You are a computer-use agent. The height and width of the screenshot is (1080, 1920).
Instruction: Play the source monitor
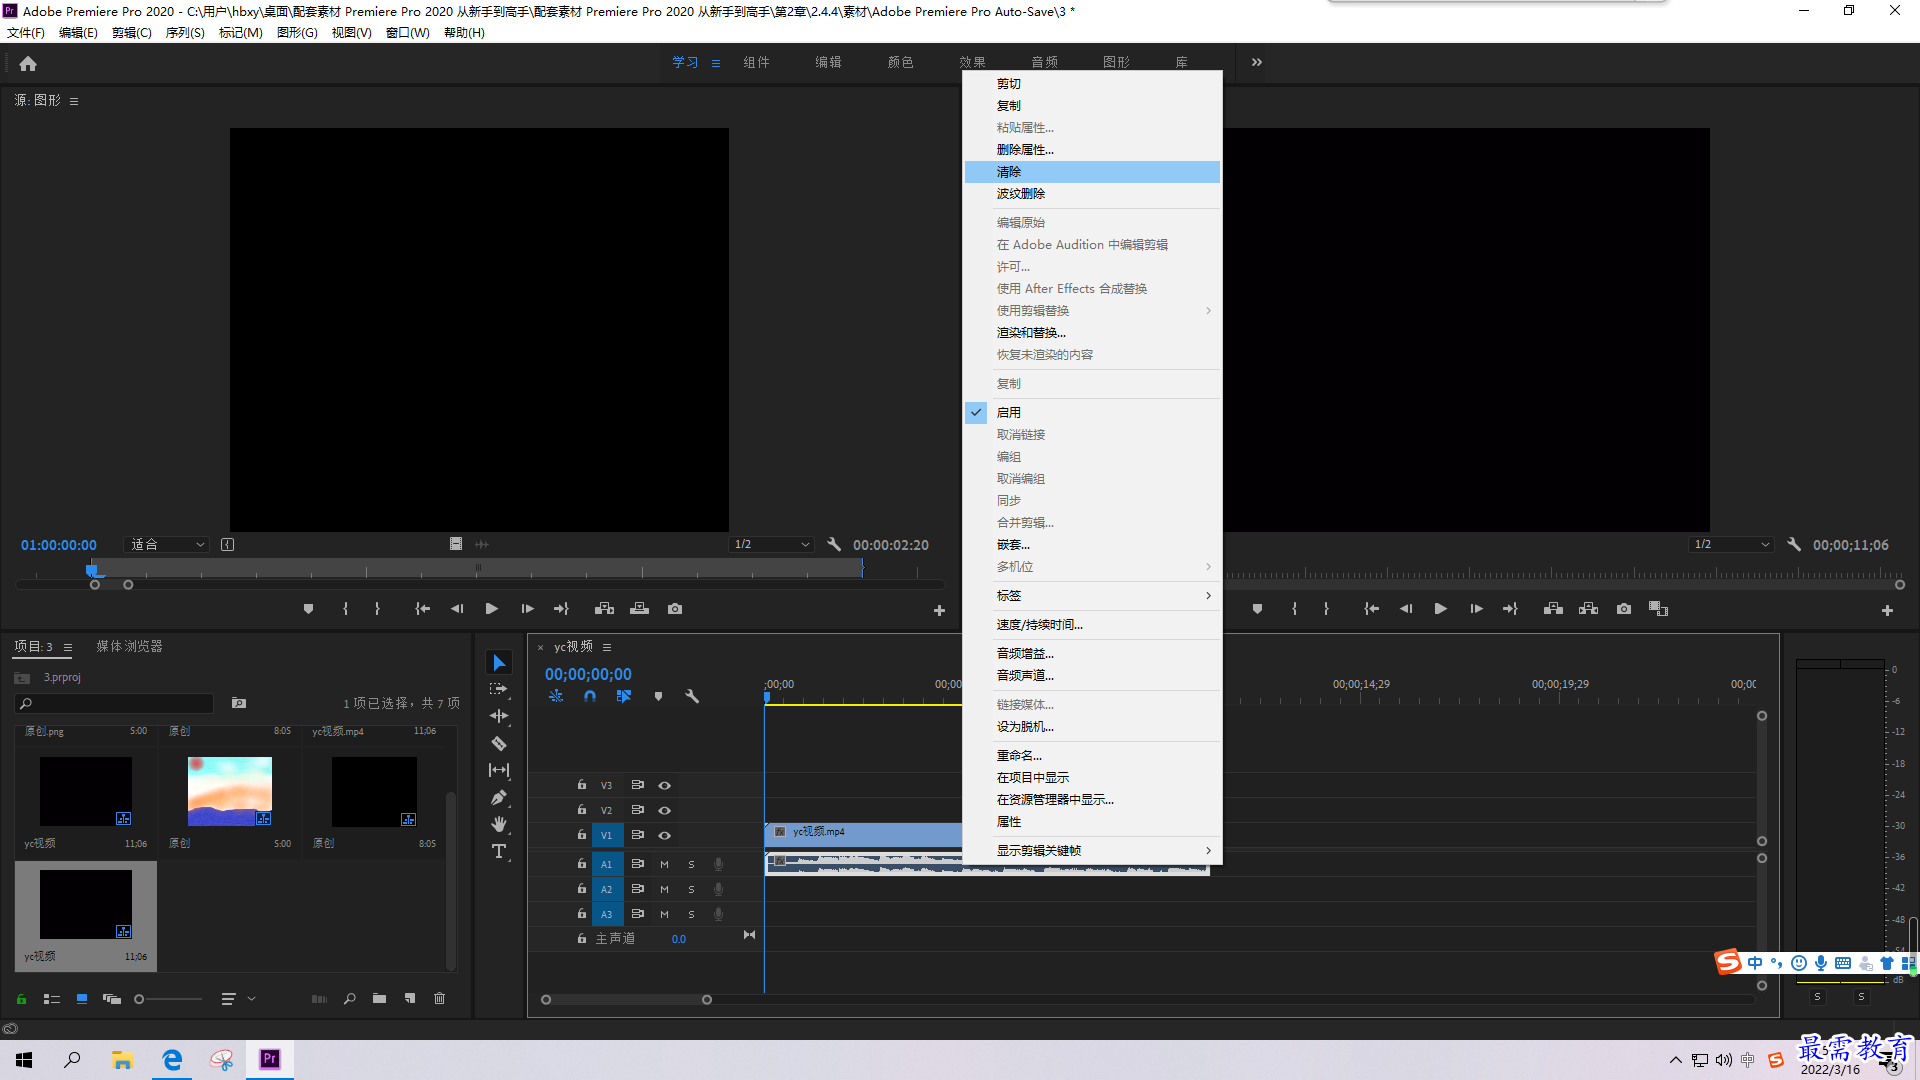pyautogui.click(x=491, y=608)
